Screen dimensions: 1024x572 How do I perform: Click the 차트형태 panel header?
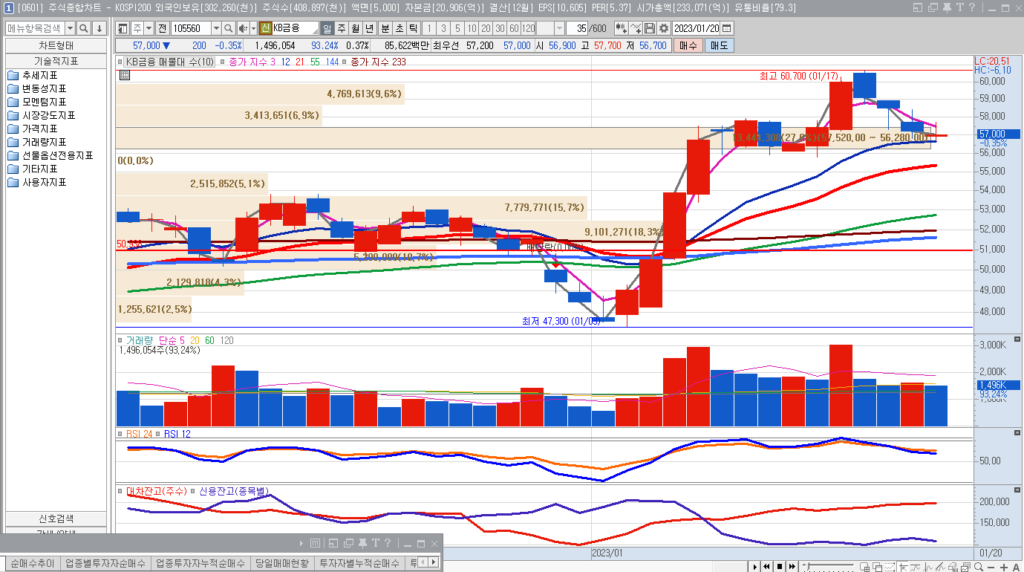[55, 45]
